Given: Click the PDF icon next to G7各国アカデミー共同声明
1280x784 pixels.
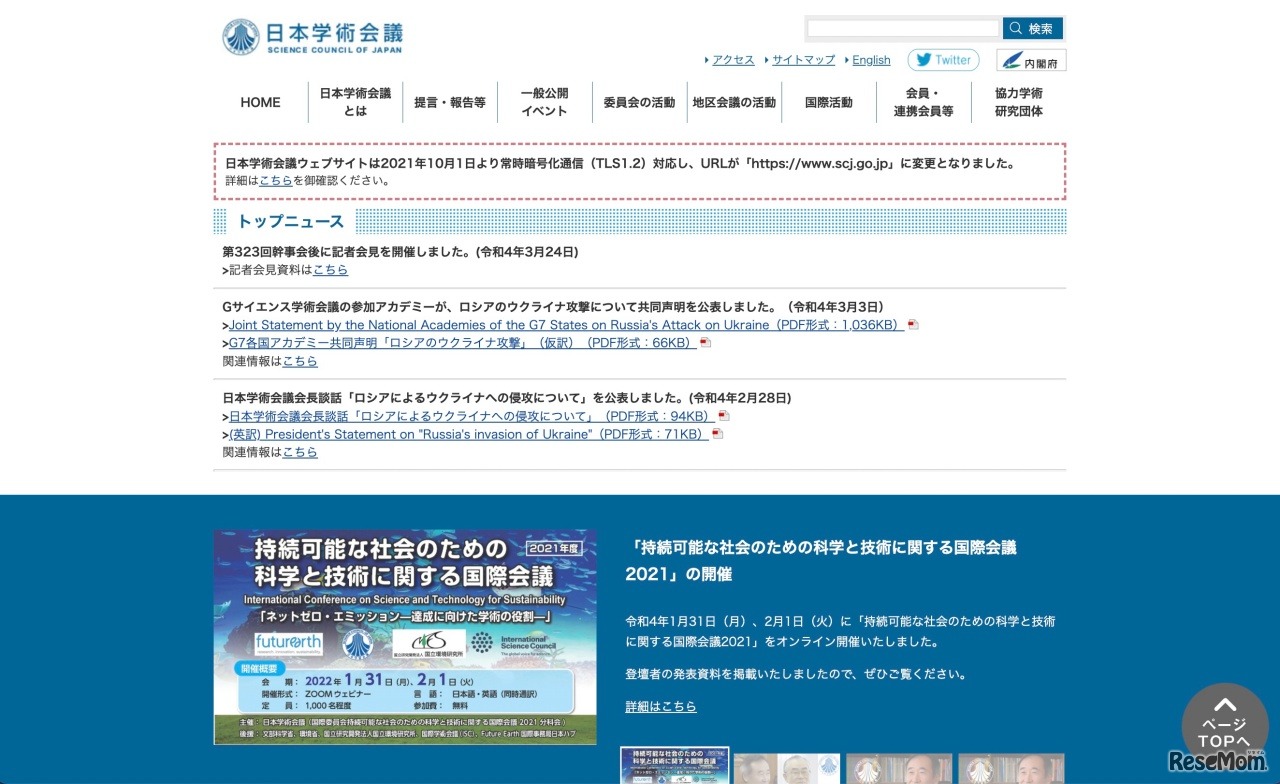Looking at the screenshot, I should 705,343.
